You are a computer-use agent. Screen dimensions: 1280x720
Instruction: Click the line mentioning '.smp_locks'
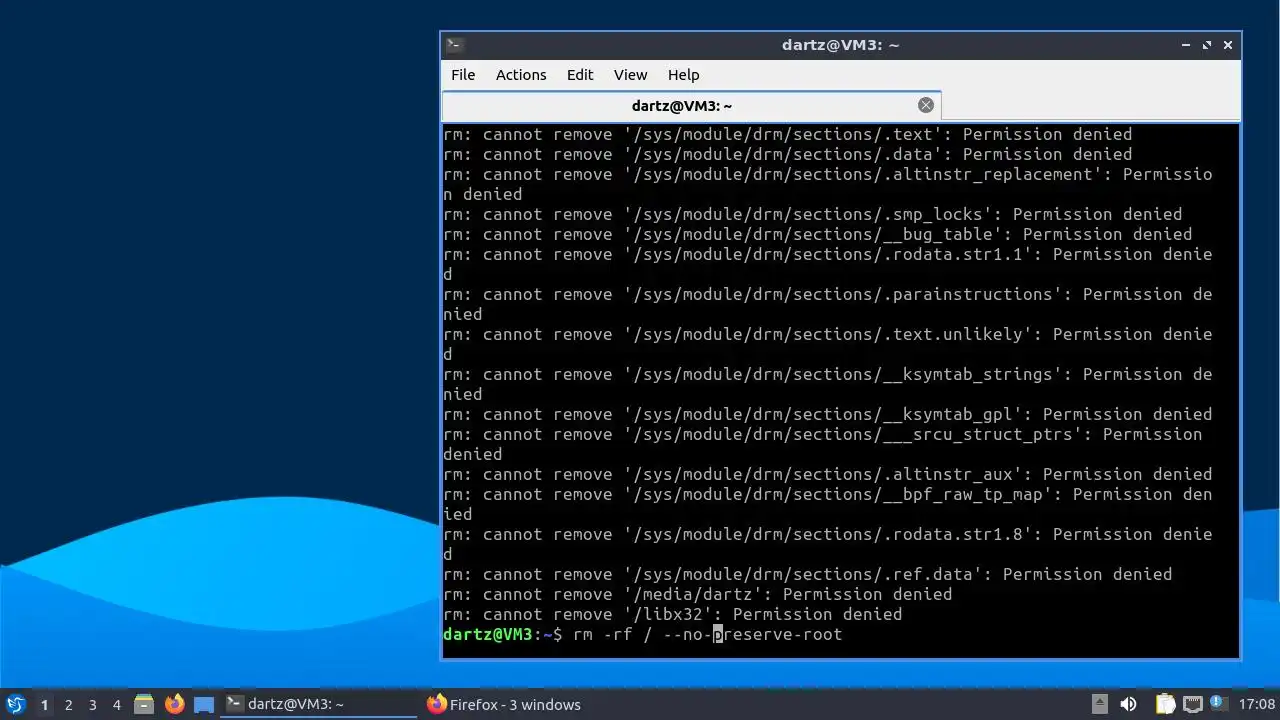click(x=812, y=215)
